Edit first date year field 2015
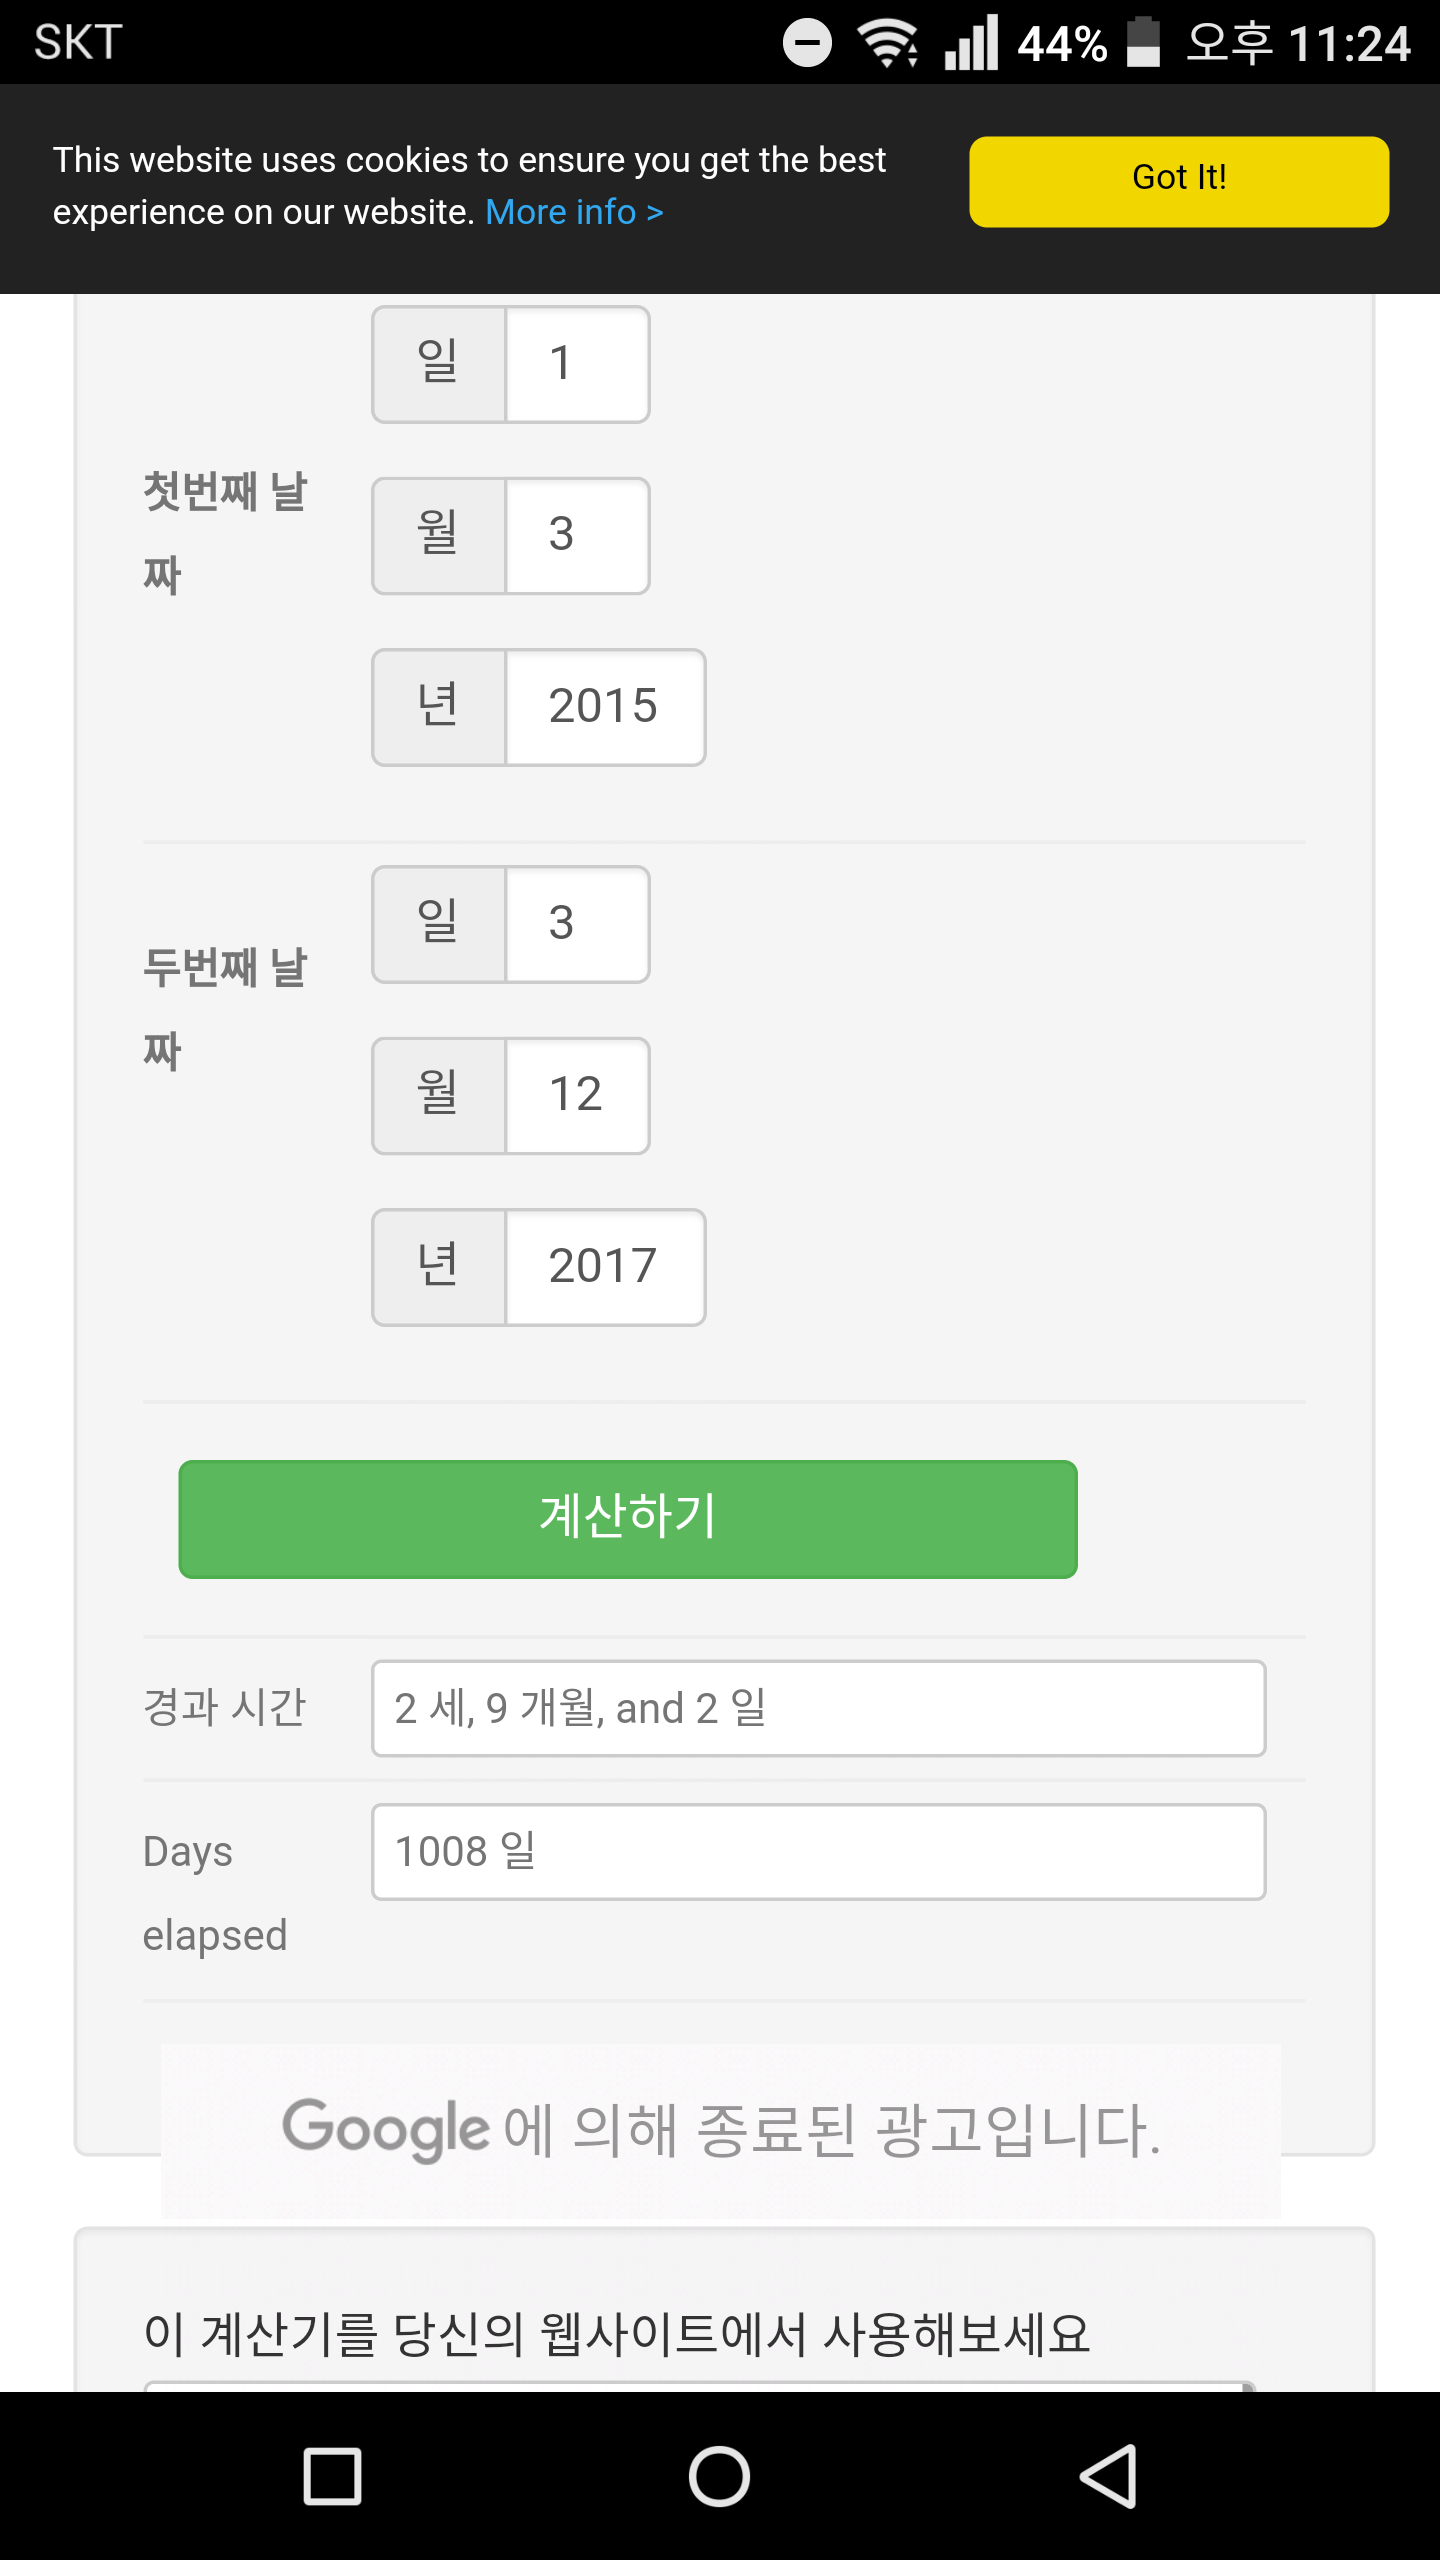 pos(604,707)
